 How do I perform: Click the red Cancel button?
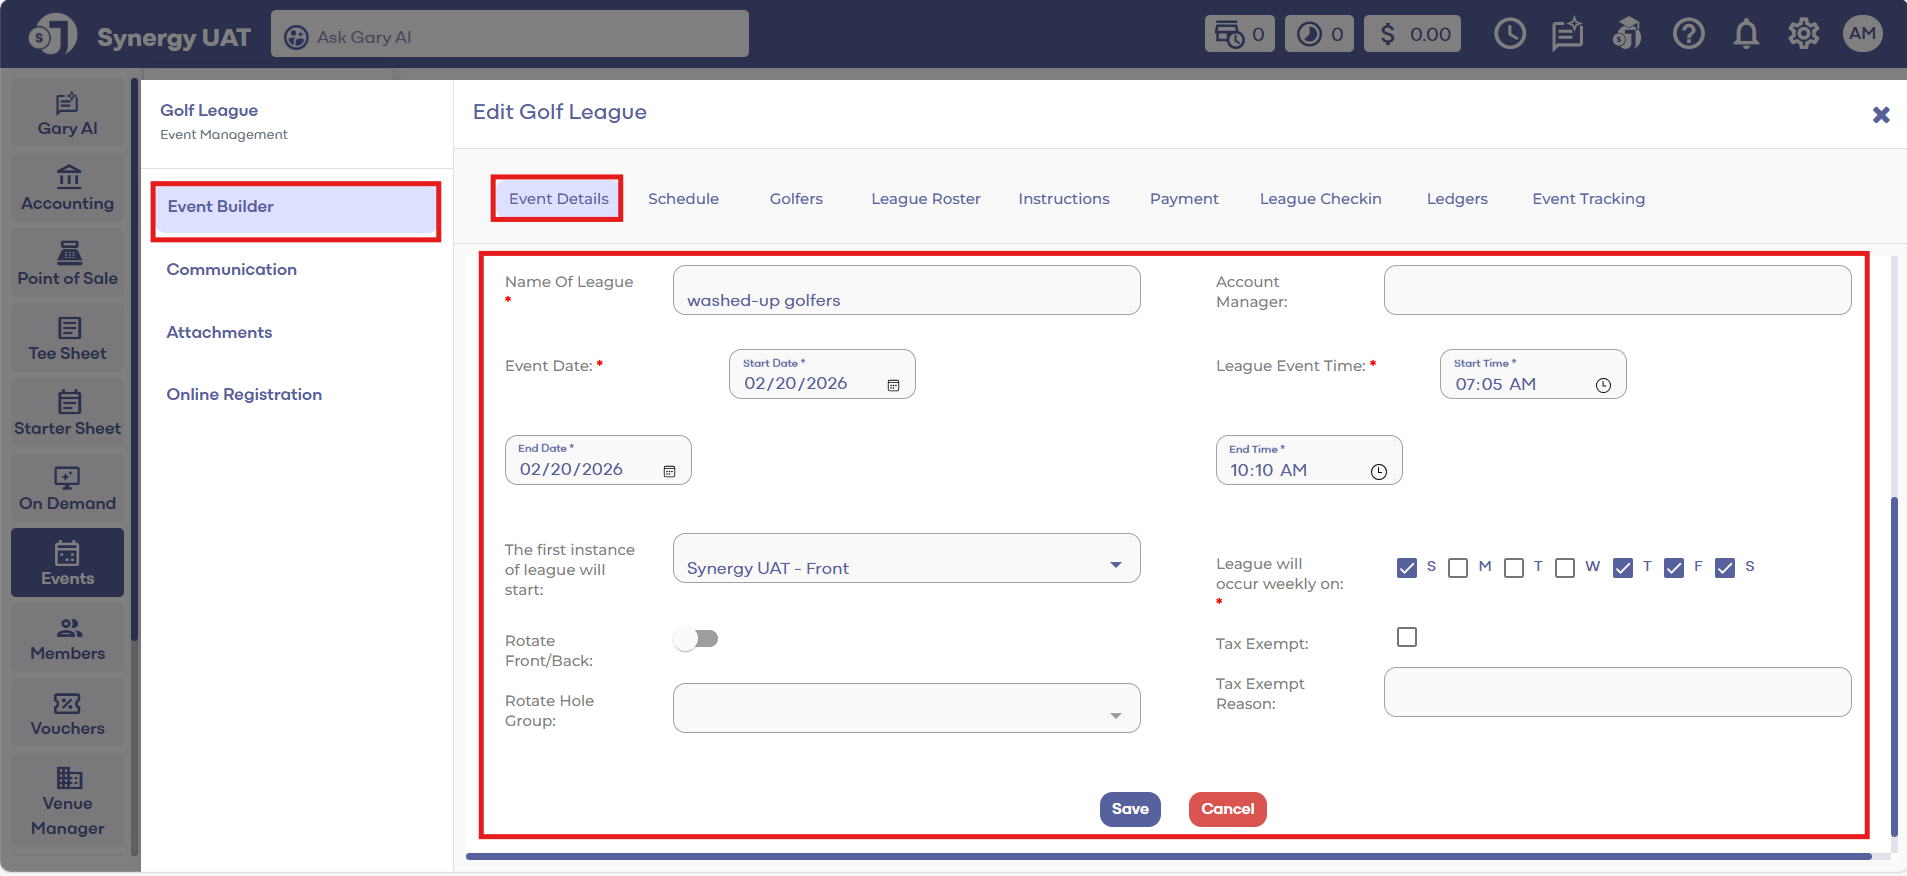(x=1227, y=809)
